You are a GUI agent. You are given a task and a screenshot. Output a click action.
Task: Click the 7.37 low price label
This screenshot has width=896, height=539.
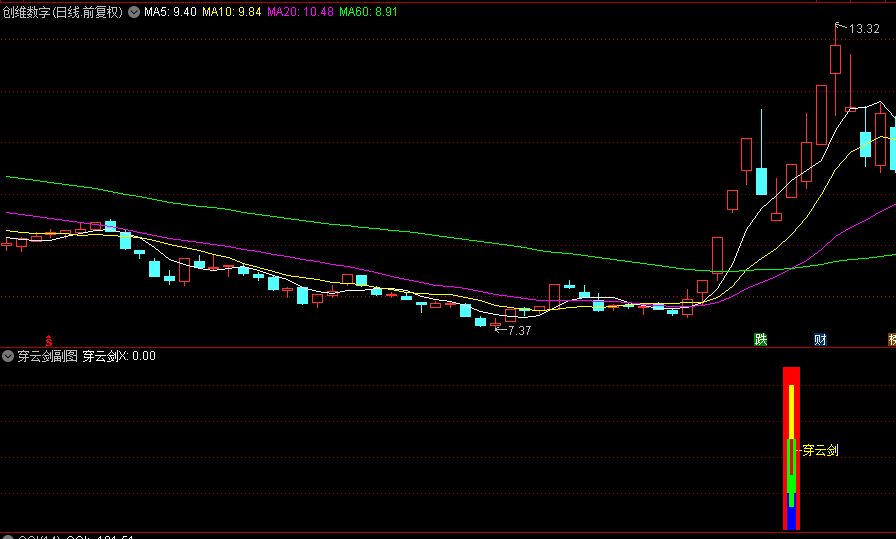(x=519, y=330)
